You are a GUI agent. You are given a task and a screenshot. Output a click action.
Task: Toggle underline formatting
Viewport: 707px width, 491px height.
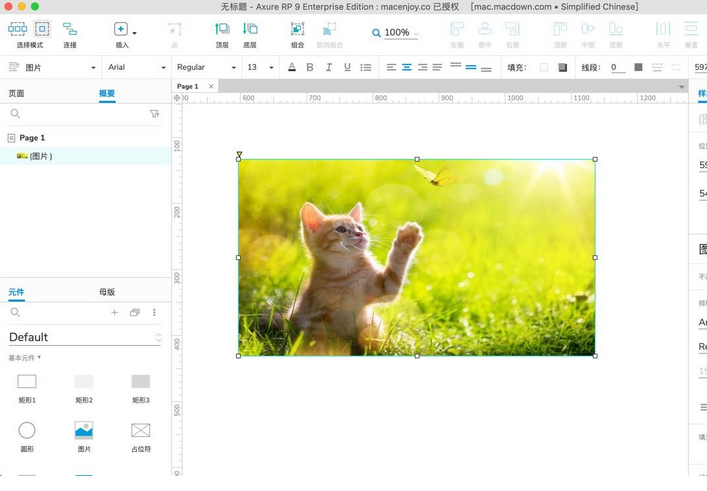(x=347, y=68)
